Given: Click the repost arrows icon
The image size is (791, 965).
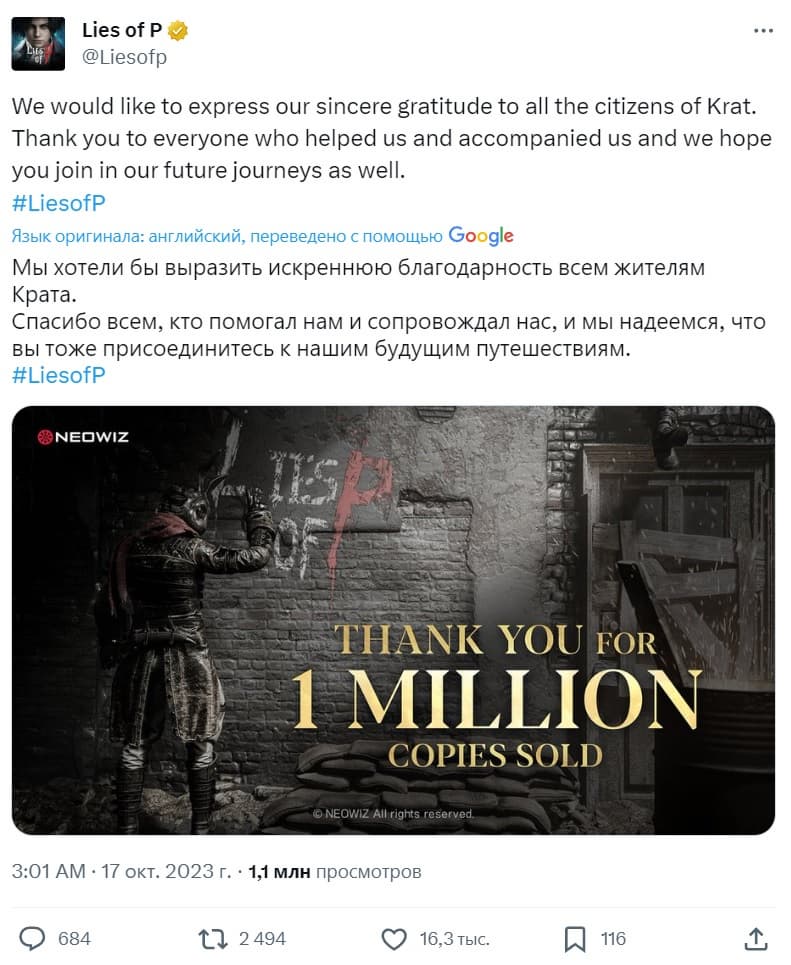Looking at the screenshot, I should pos(212,938).
